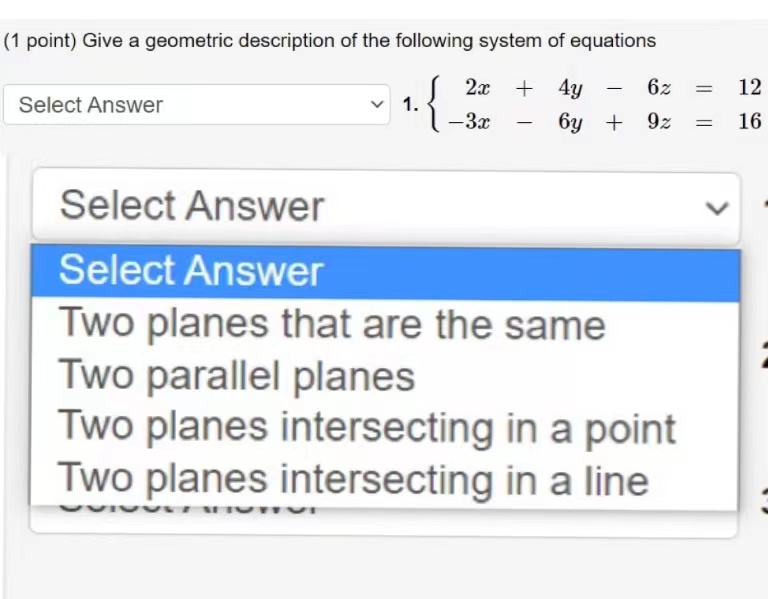
Task: Open the small Select Answer dropdown beside equation 1
Action: tap(196, 104)
